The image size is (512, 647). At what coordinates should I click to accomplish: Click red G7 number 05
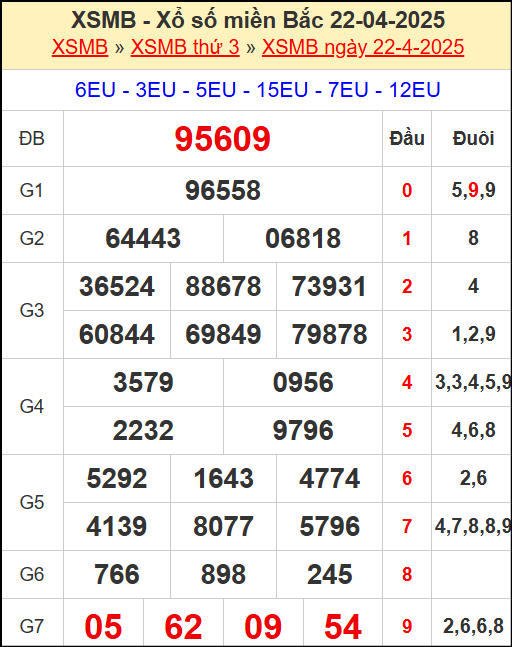tap(103, 626)
